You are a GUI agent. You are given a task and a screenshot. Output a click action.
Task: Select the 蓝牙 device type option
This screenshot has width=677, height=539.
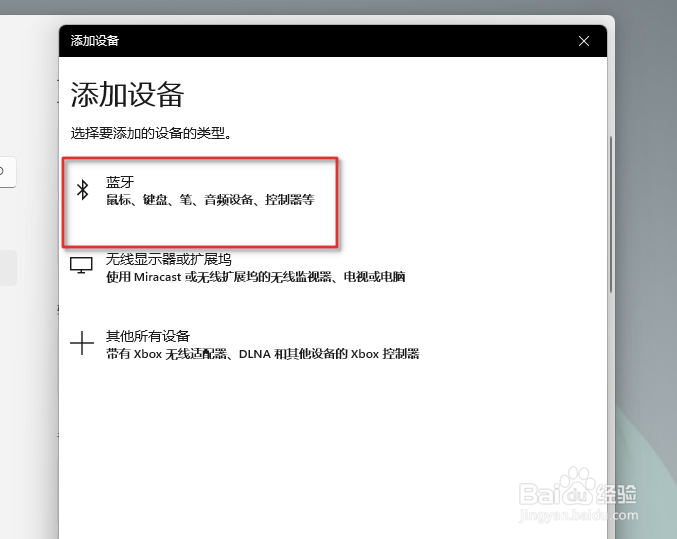tap(200, 202)
